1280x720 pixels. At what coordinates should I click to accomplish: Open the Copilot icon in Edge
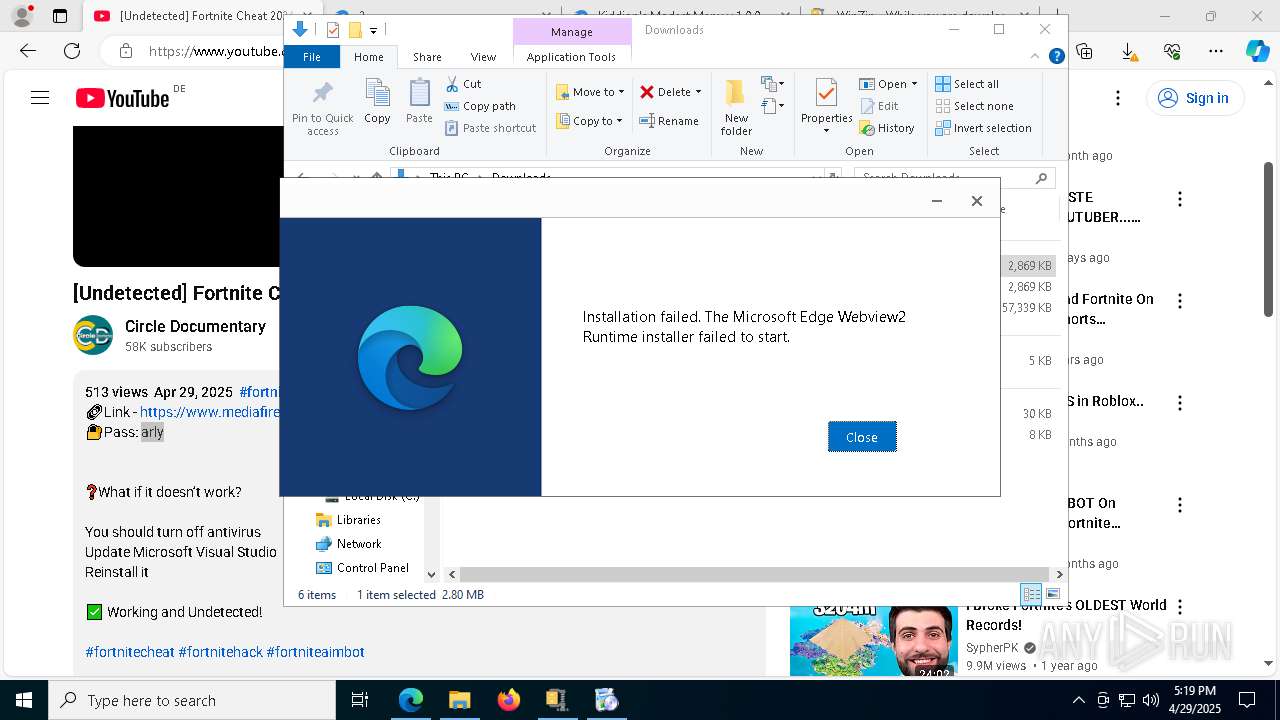click(x=1257, y=51)
